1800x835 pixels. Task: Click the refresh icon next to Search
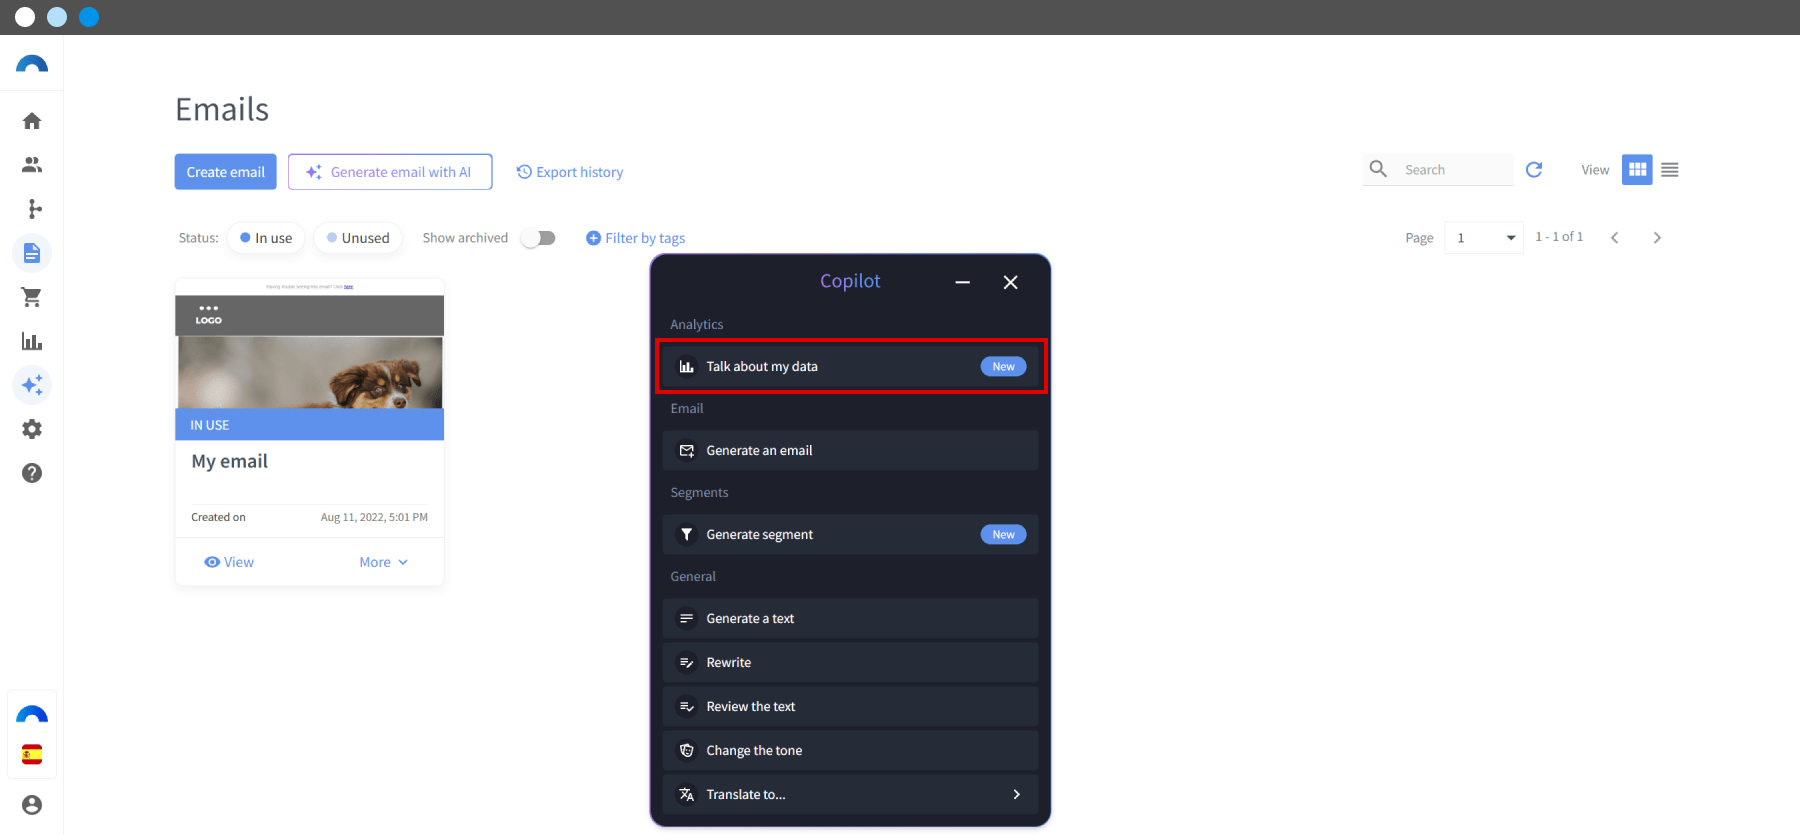(x=1534, y=170)
